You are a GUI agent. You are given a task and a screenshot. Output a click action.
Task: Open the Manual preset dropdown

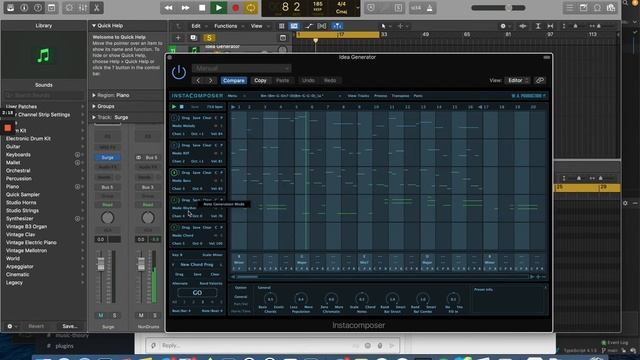(x=241, y=68)
